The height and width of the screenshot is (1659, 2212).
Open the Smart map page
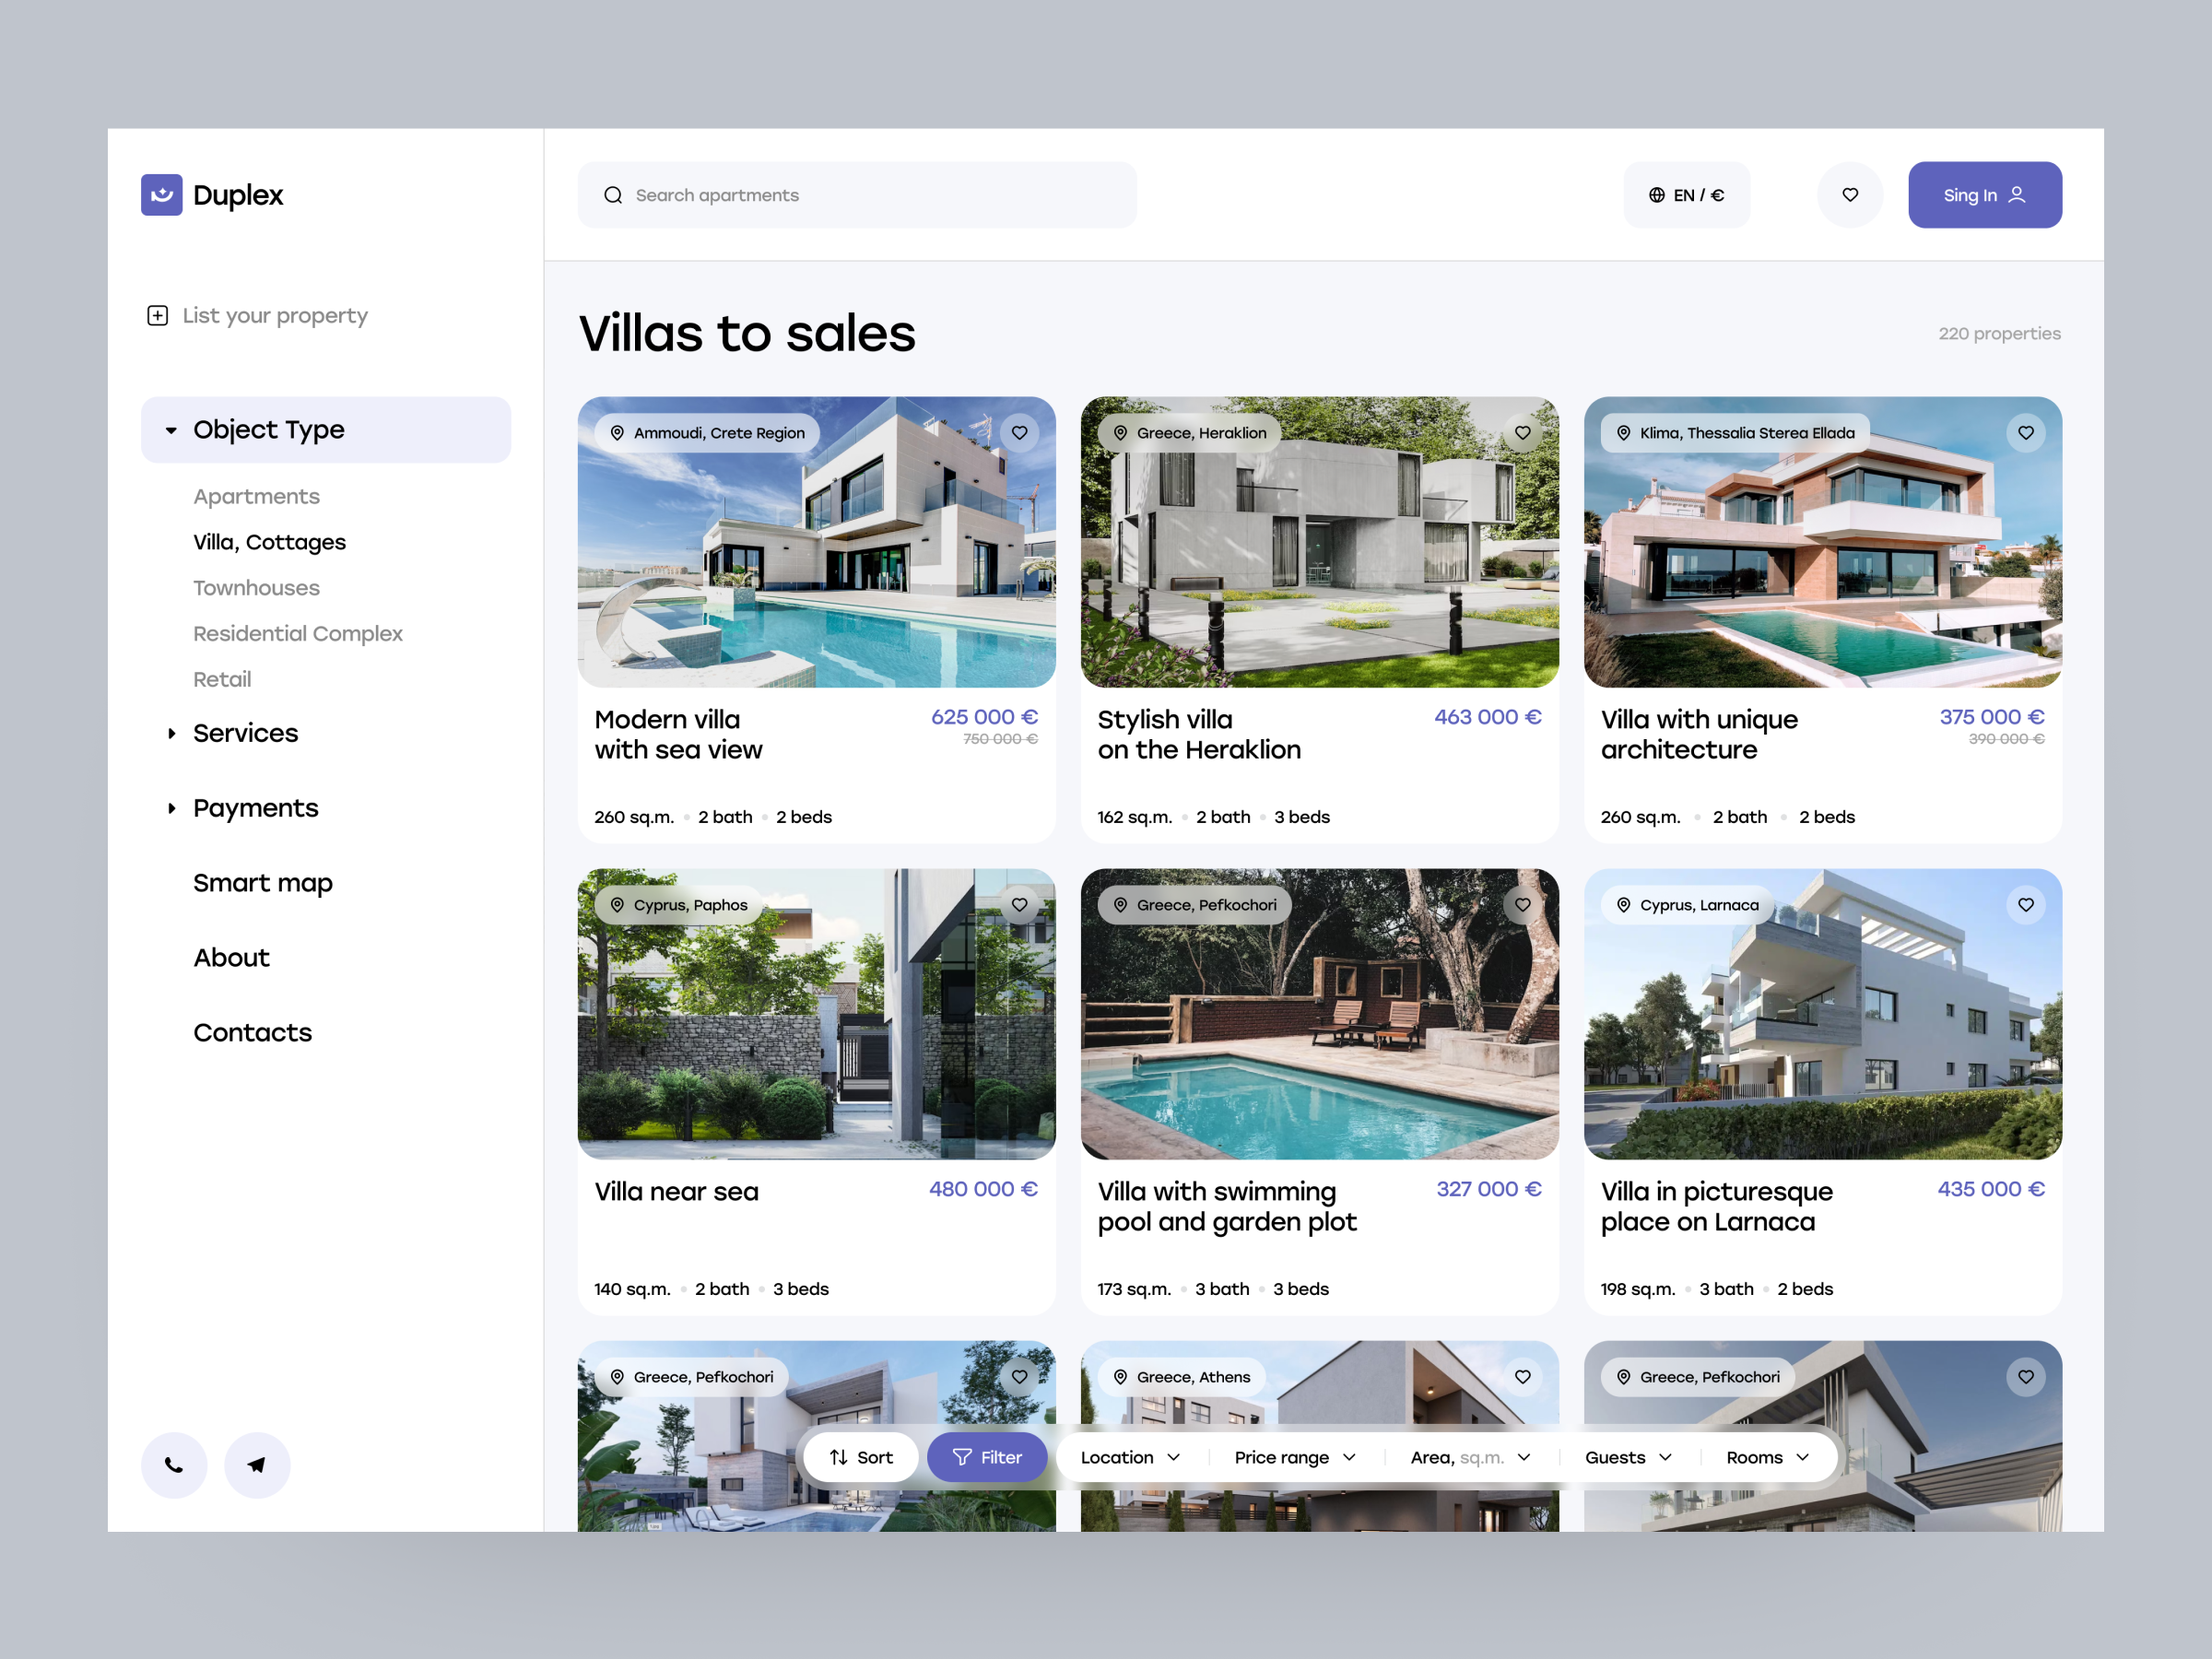pyautogui.click(x=263, y=883)
